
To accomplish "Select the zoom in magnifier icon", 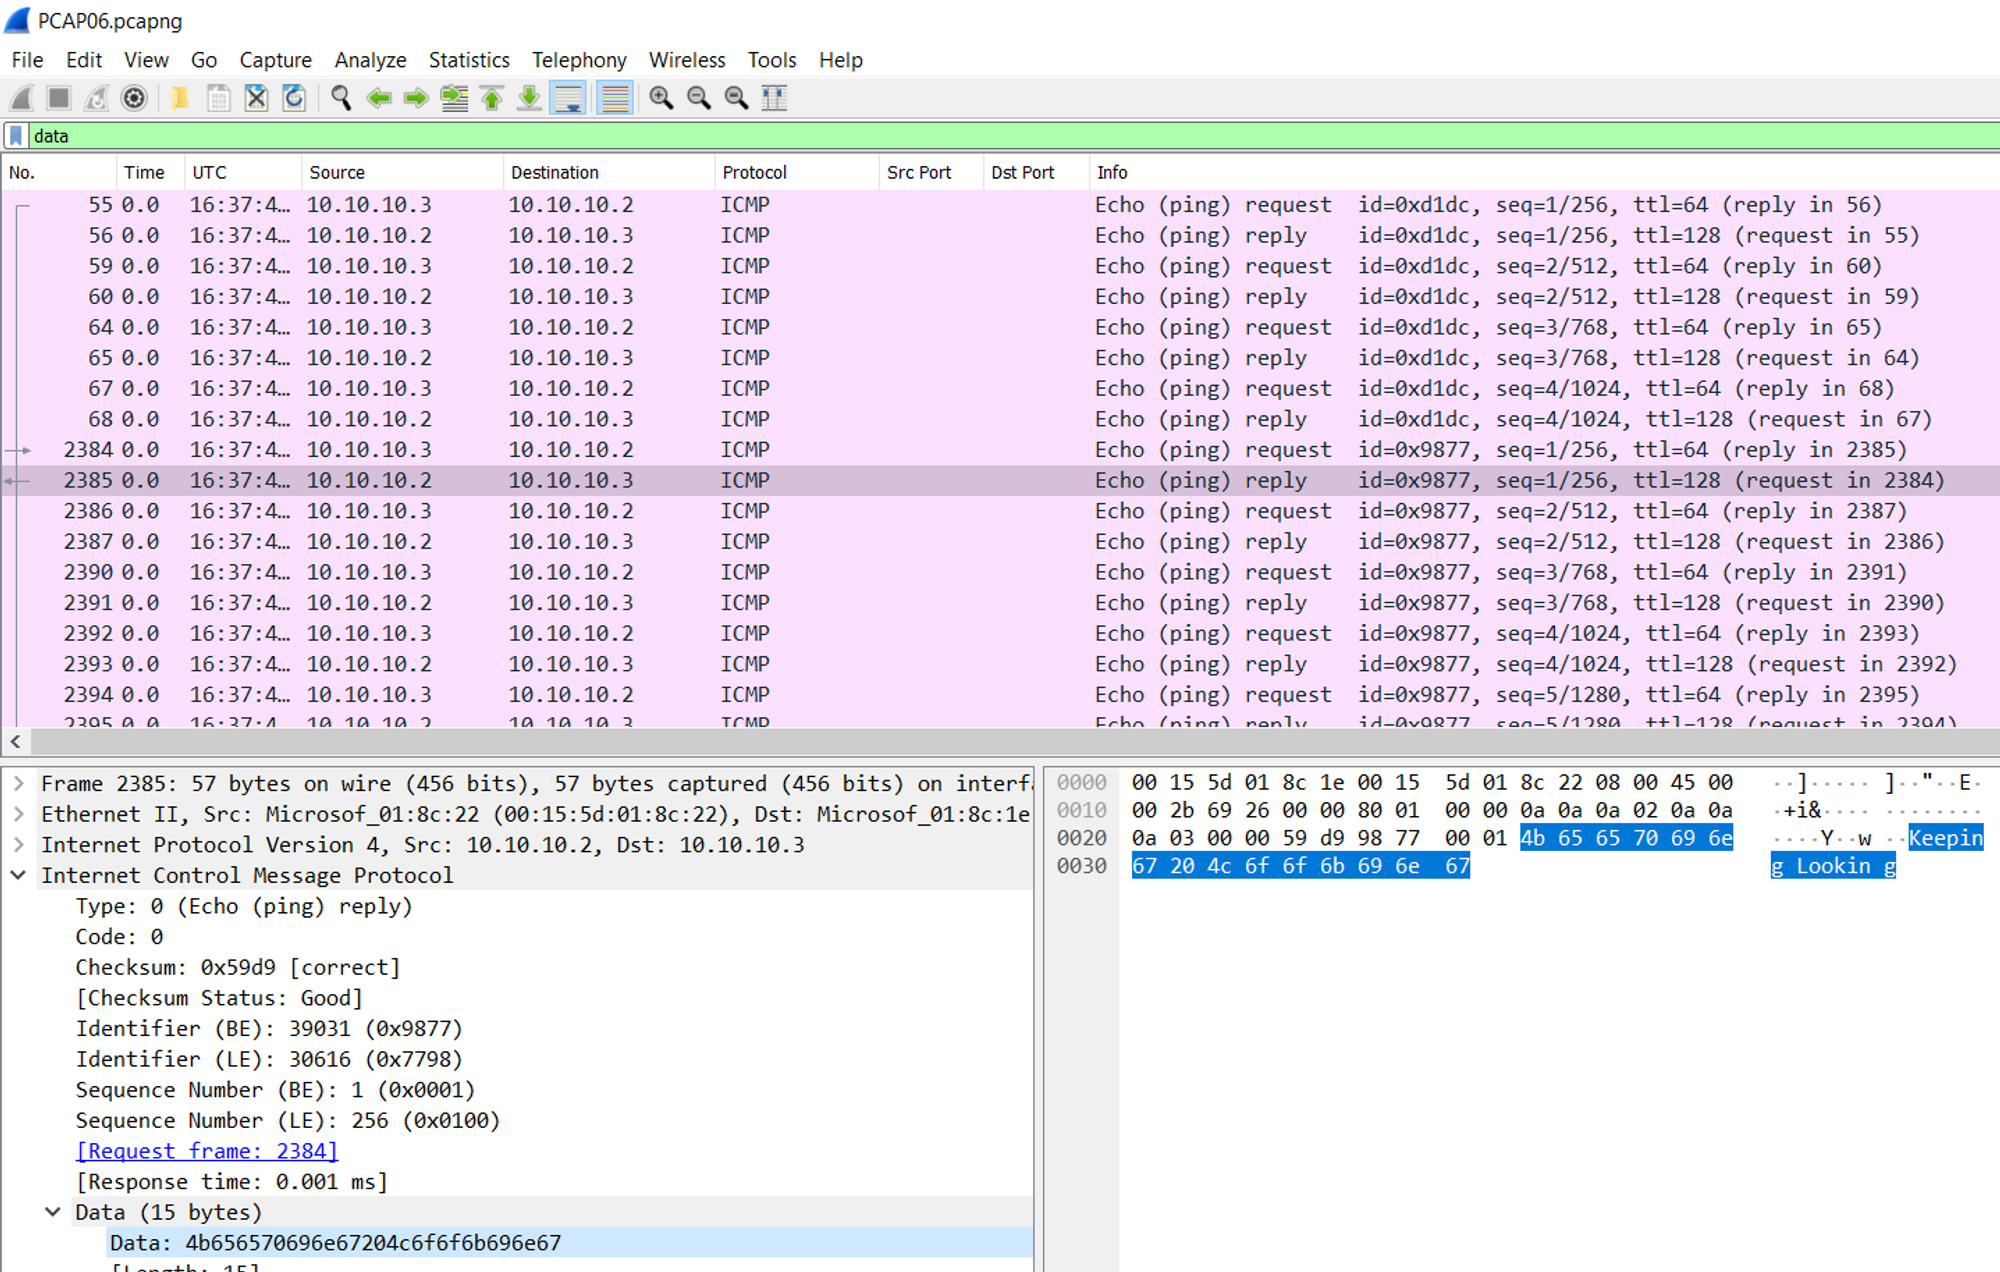I will tap(661, 97).
